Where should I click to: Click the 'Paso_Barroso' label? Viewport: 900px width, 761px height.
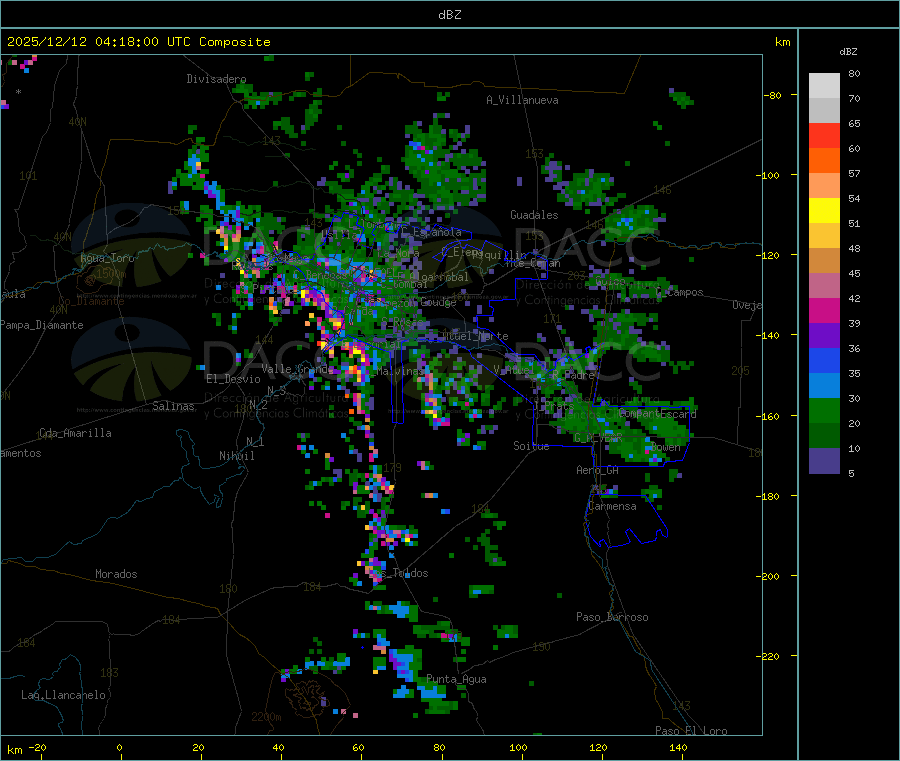[612, 617]
